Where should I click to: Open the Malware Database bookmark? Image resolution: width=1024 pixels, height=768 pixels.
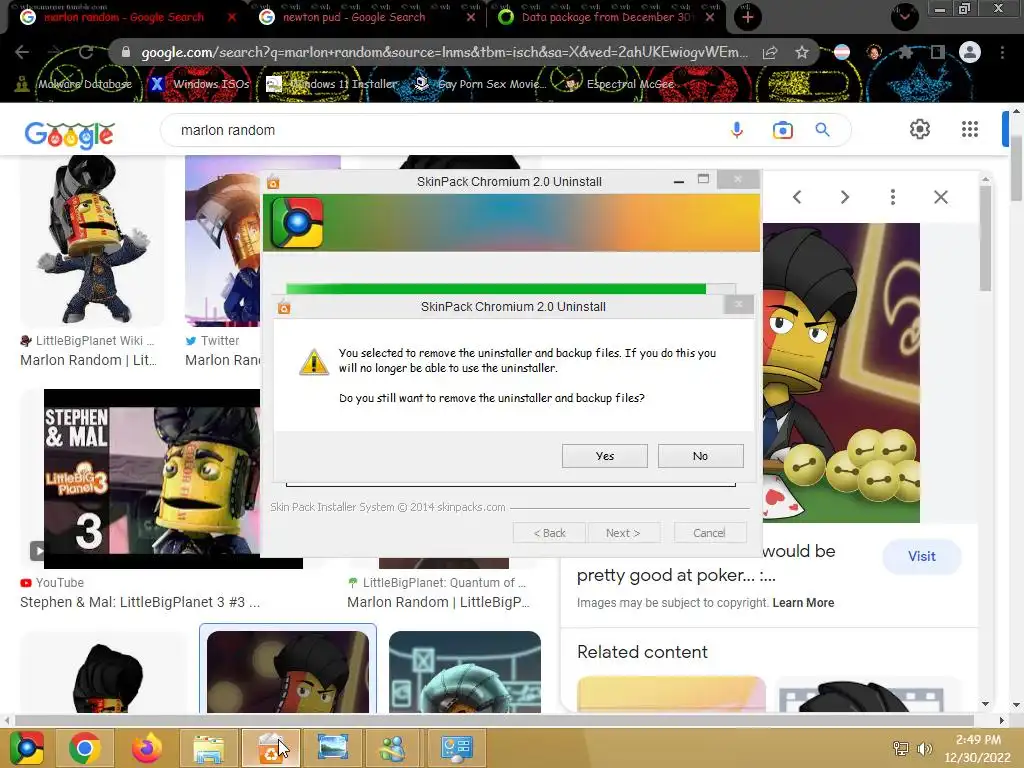74,84
